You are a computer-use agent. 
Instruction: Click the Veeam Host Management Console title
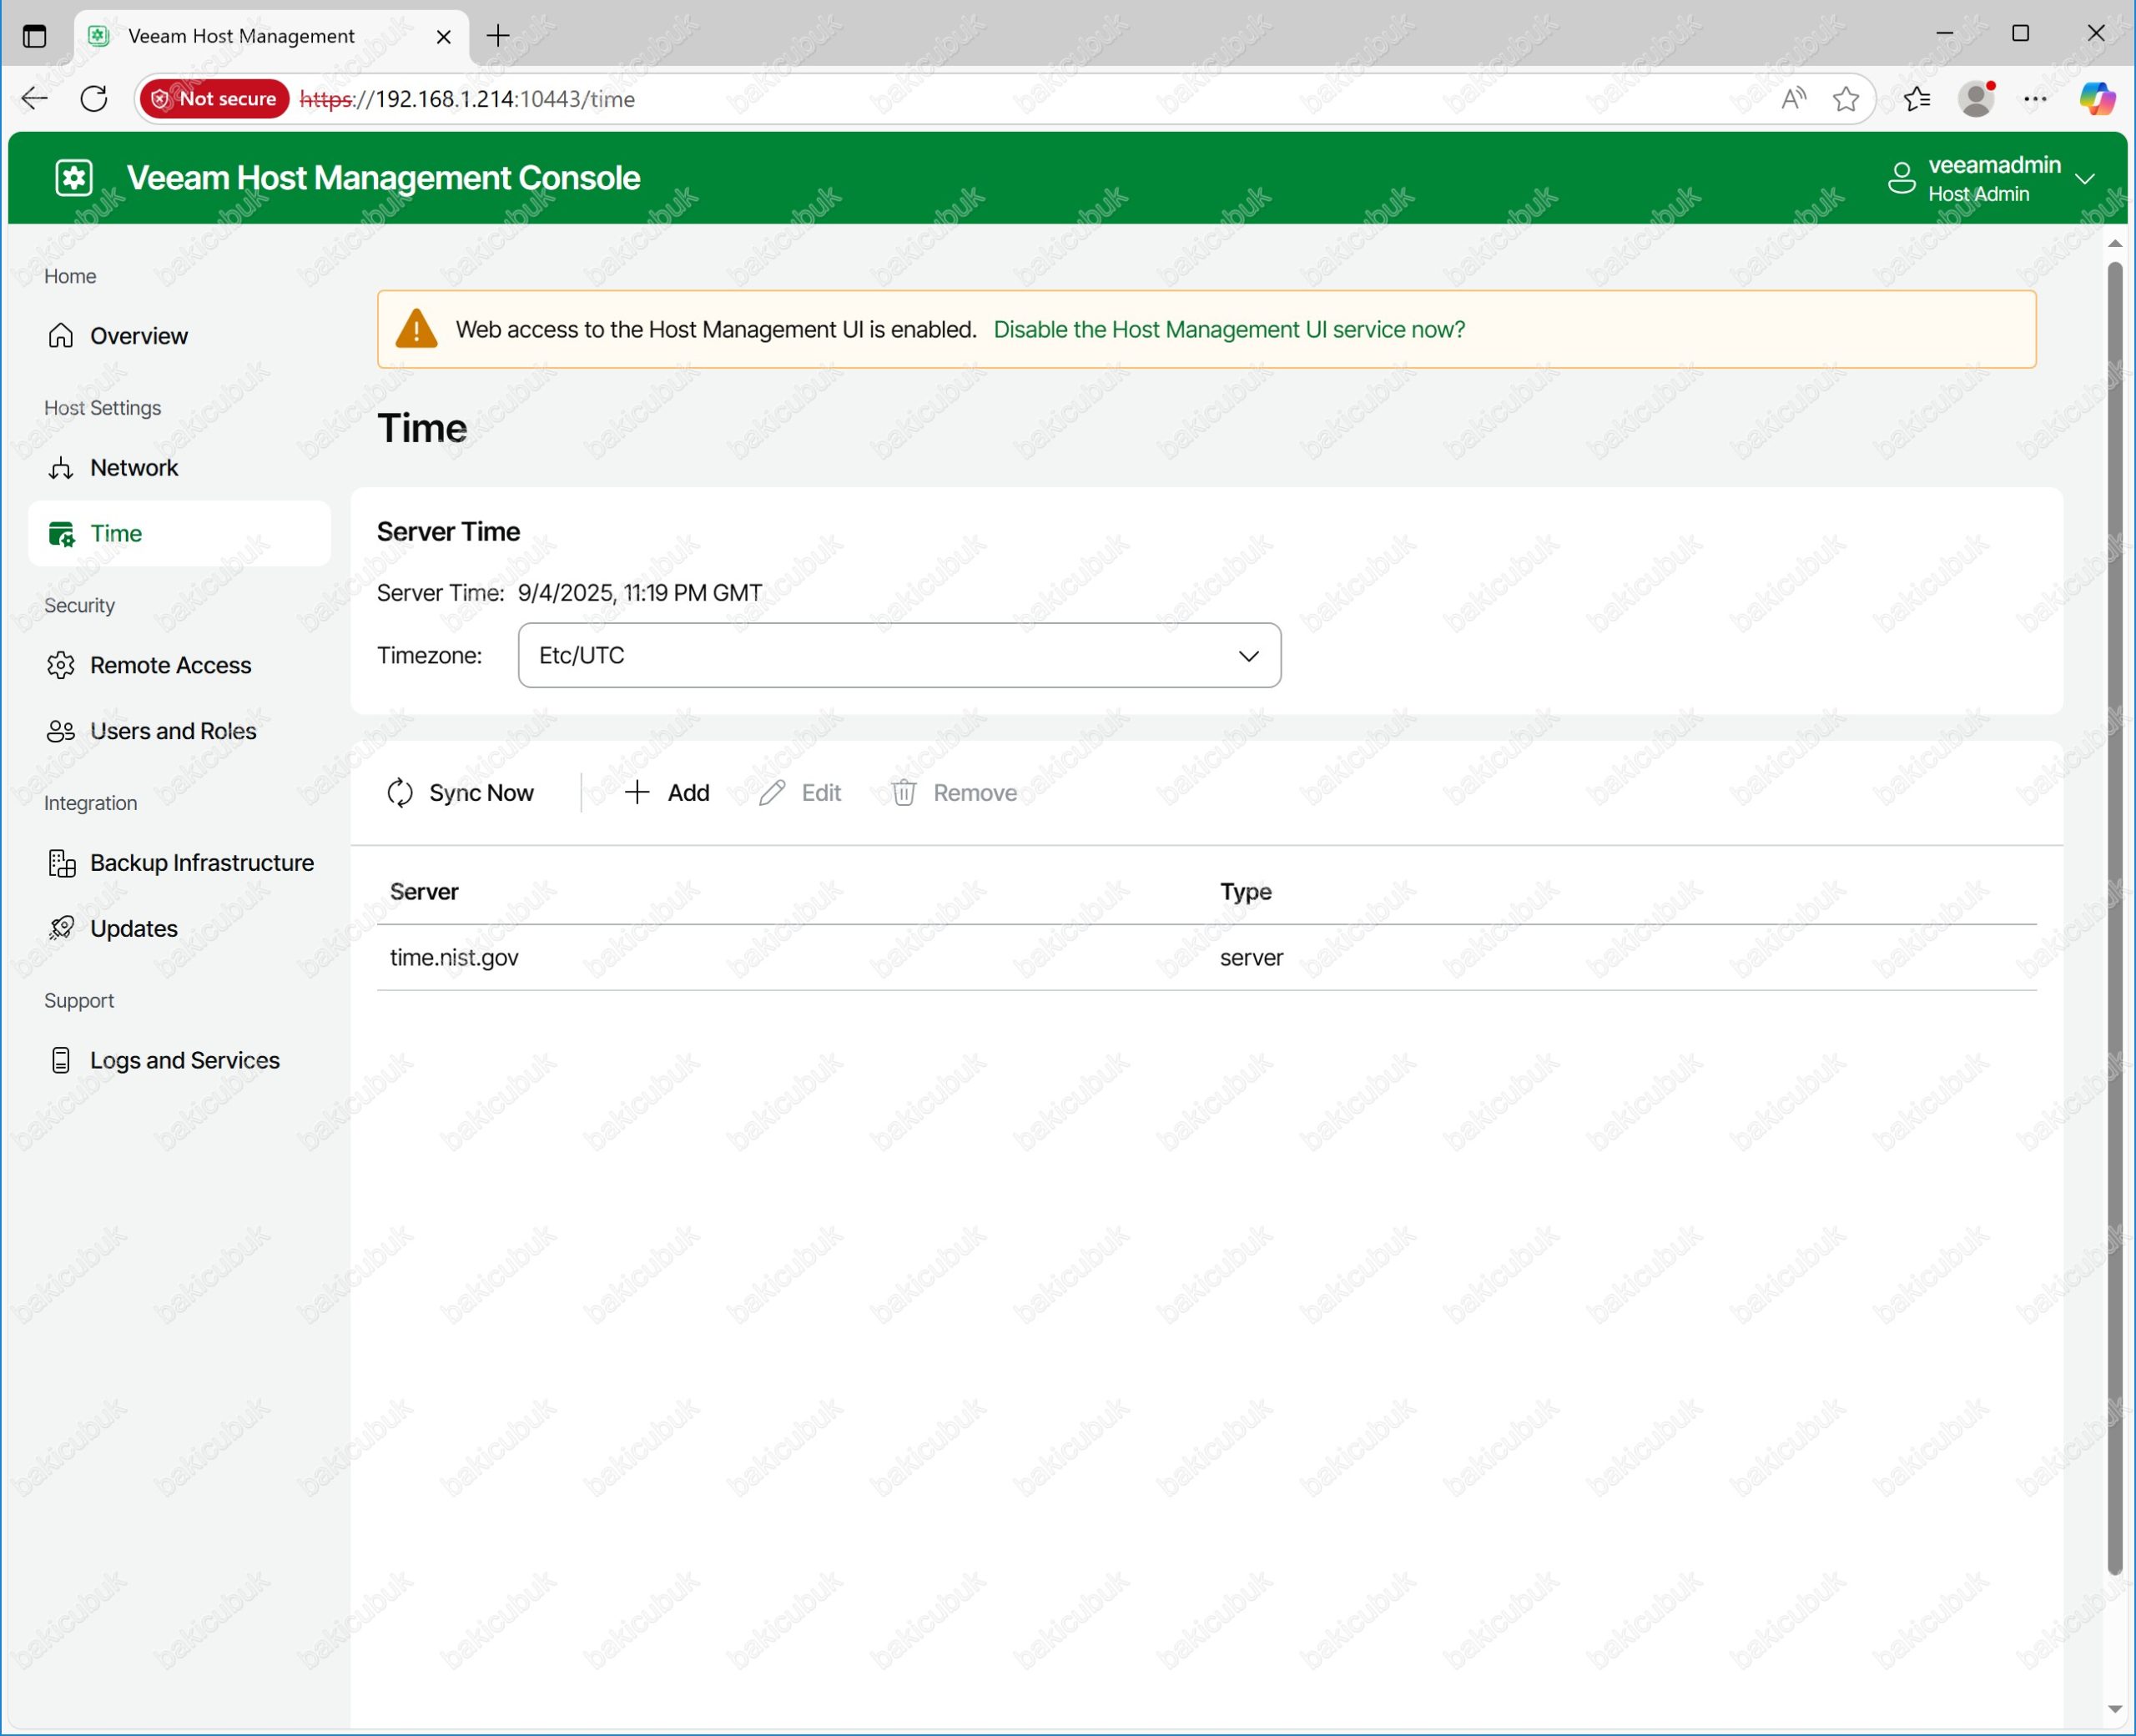(383, 178)
